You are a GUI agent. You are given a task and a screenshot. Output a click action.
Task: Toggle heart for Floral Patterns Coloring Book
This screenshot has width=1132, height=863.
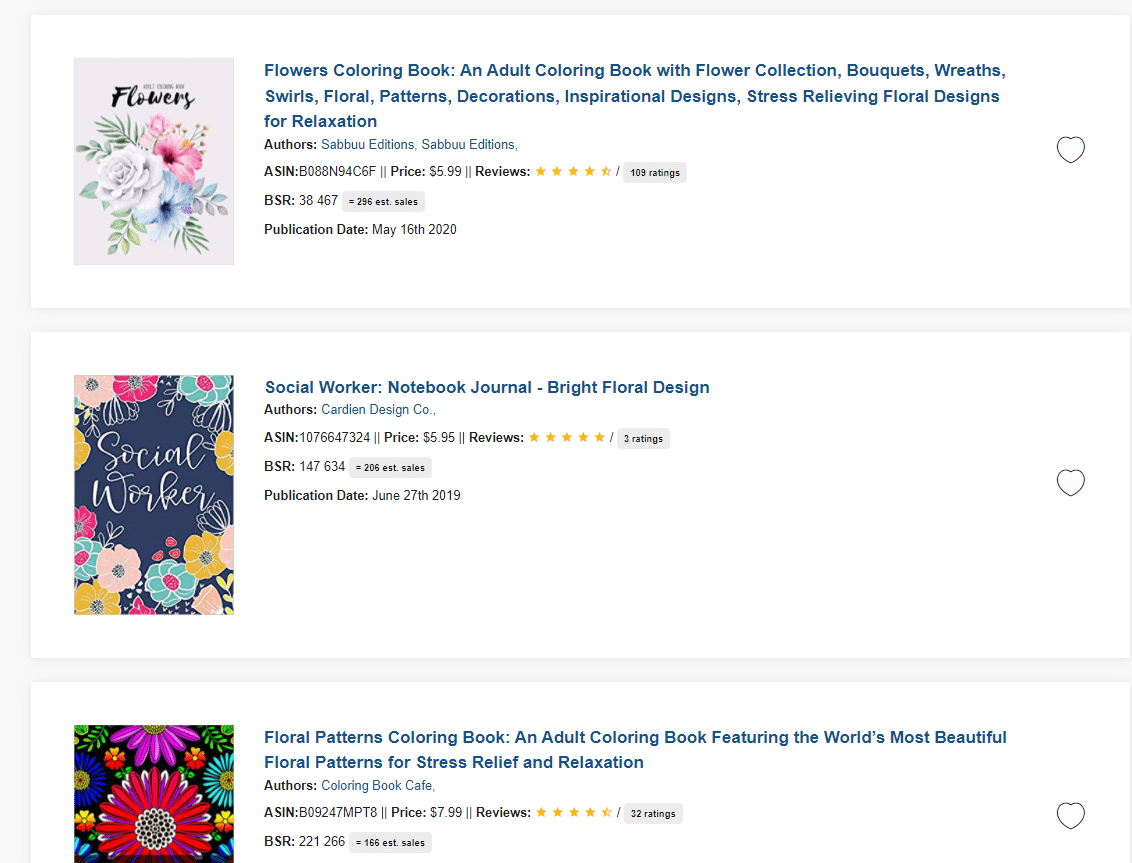(1071, 815)
